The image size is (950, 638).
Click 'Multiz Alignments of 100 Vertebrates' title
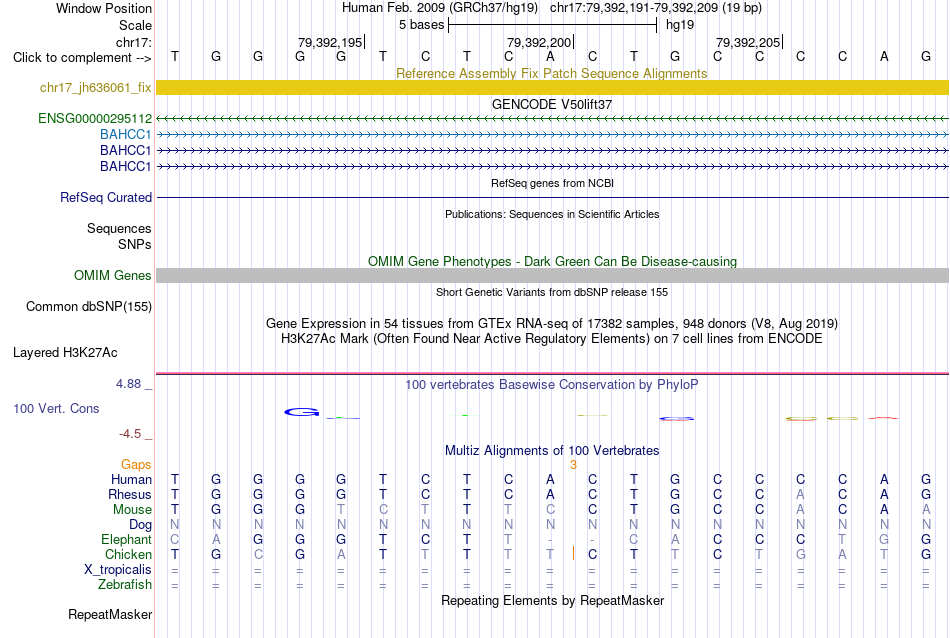(552, 451)
